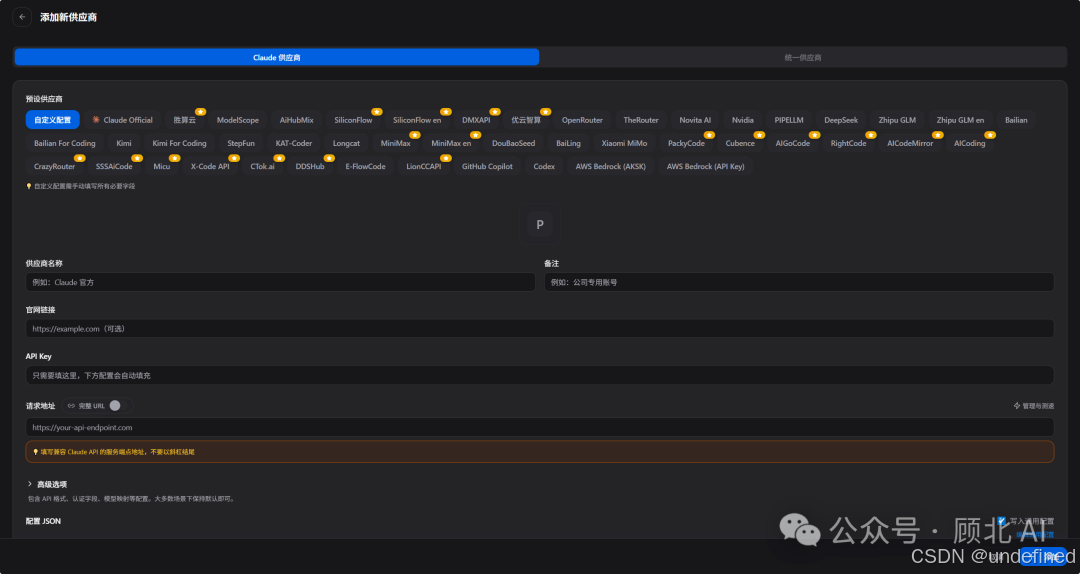Image resolution: width=1080 pixels, height=574 pixels.
Task: Select the MiniMax preset
Action: 395,143
